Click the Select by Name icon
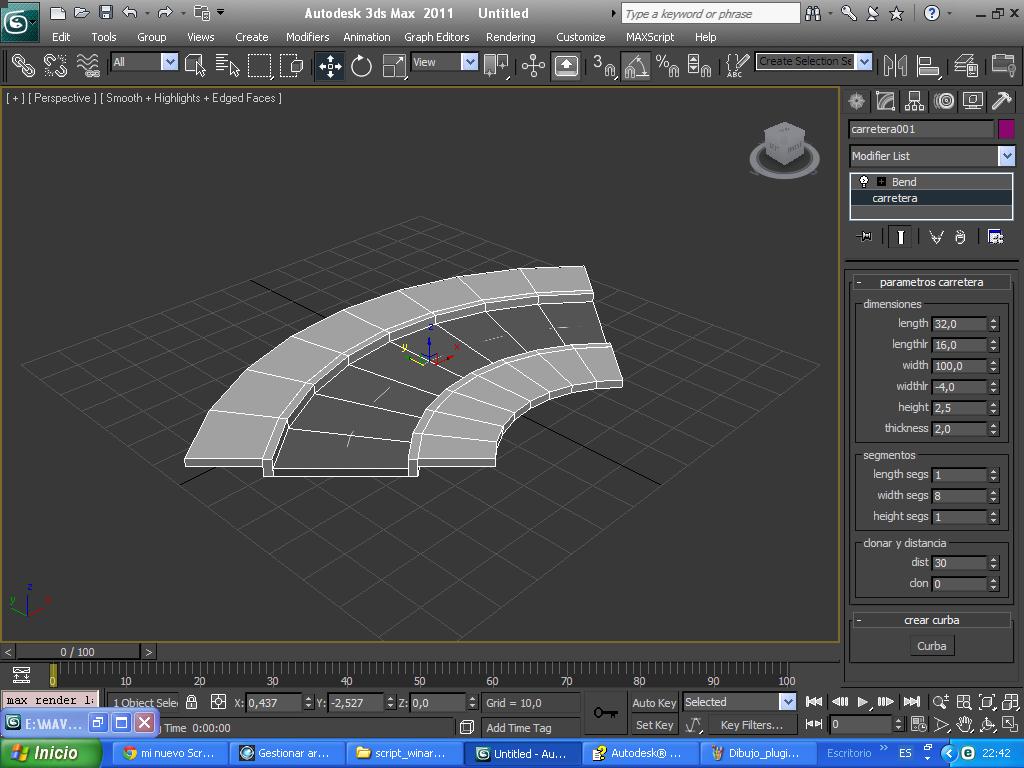The height and width of the screenshot is (768, 1024). tap(228, 66)
